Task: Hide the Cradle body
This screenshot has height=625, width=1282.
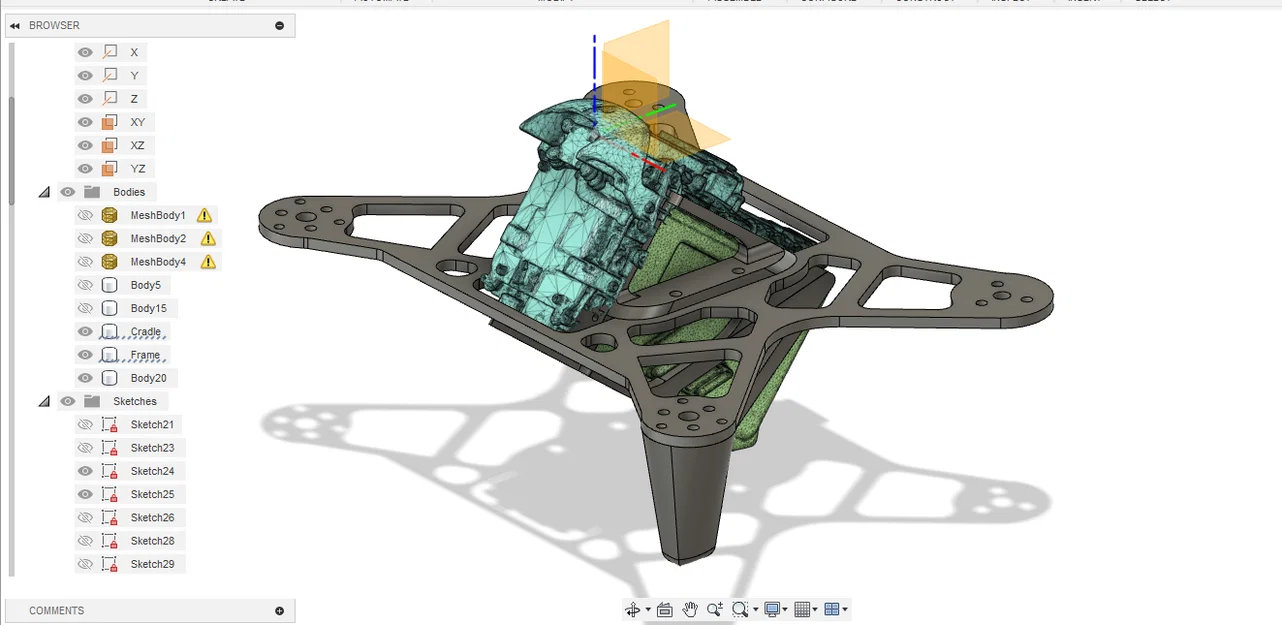Action: [x=85, y=331]
